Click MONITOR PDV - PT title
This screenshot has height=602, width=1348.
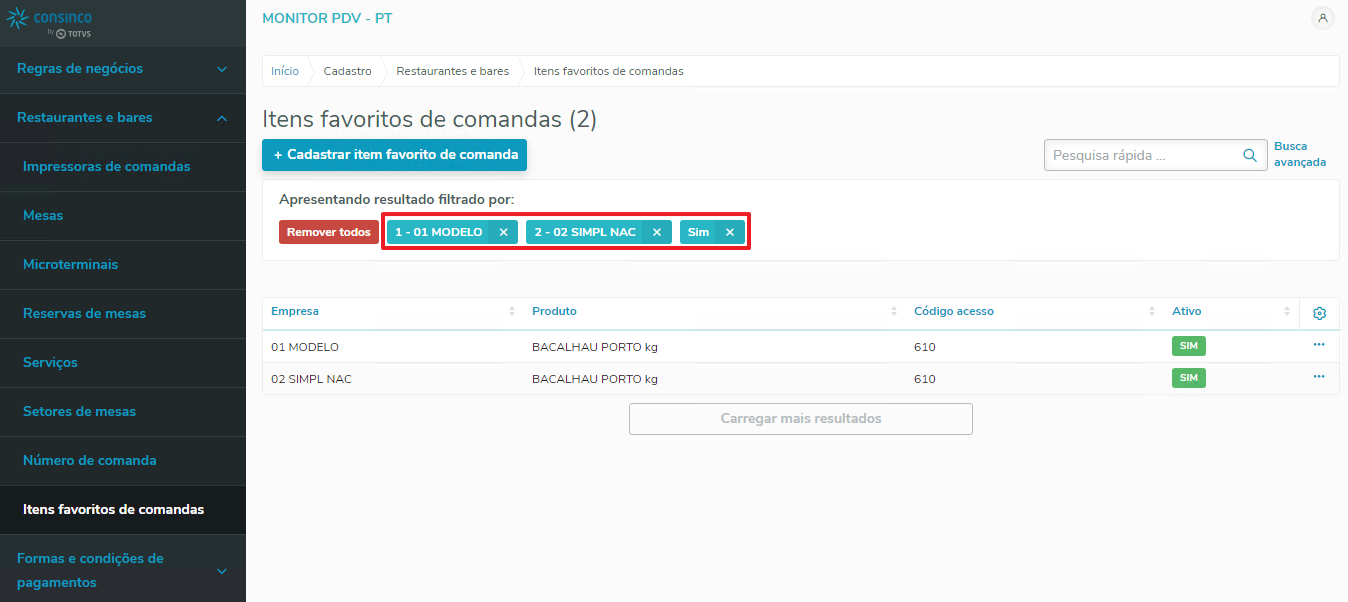coord(327,19)
